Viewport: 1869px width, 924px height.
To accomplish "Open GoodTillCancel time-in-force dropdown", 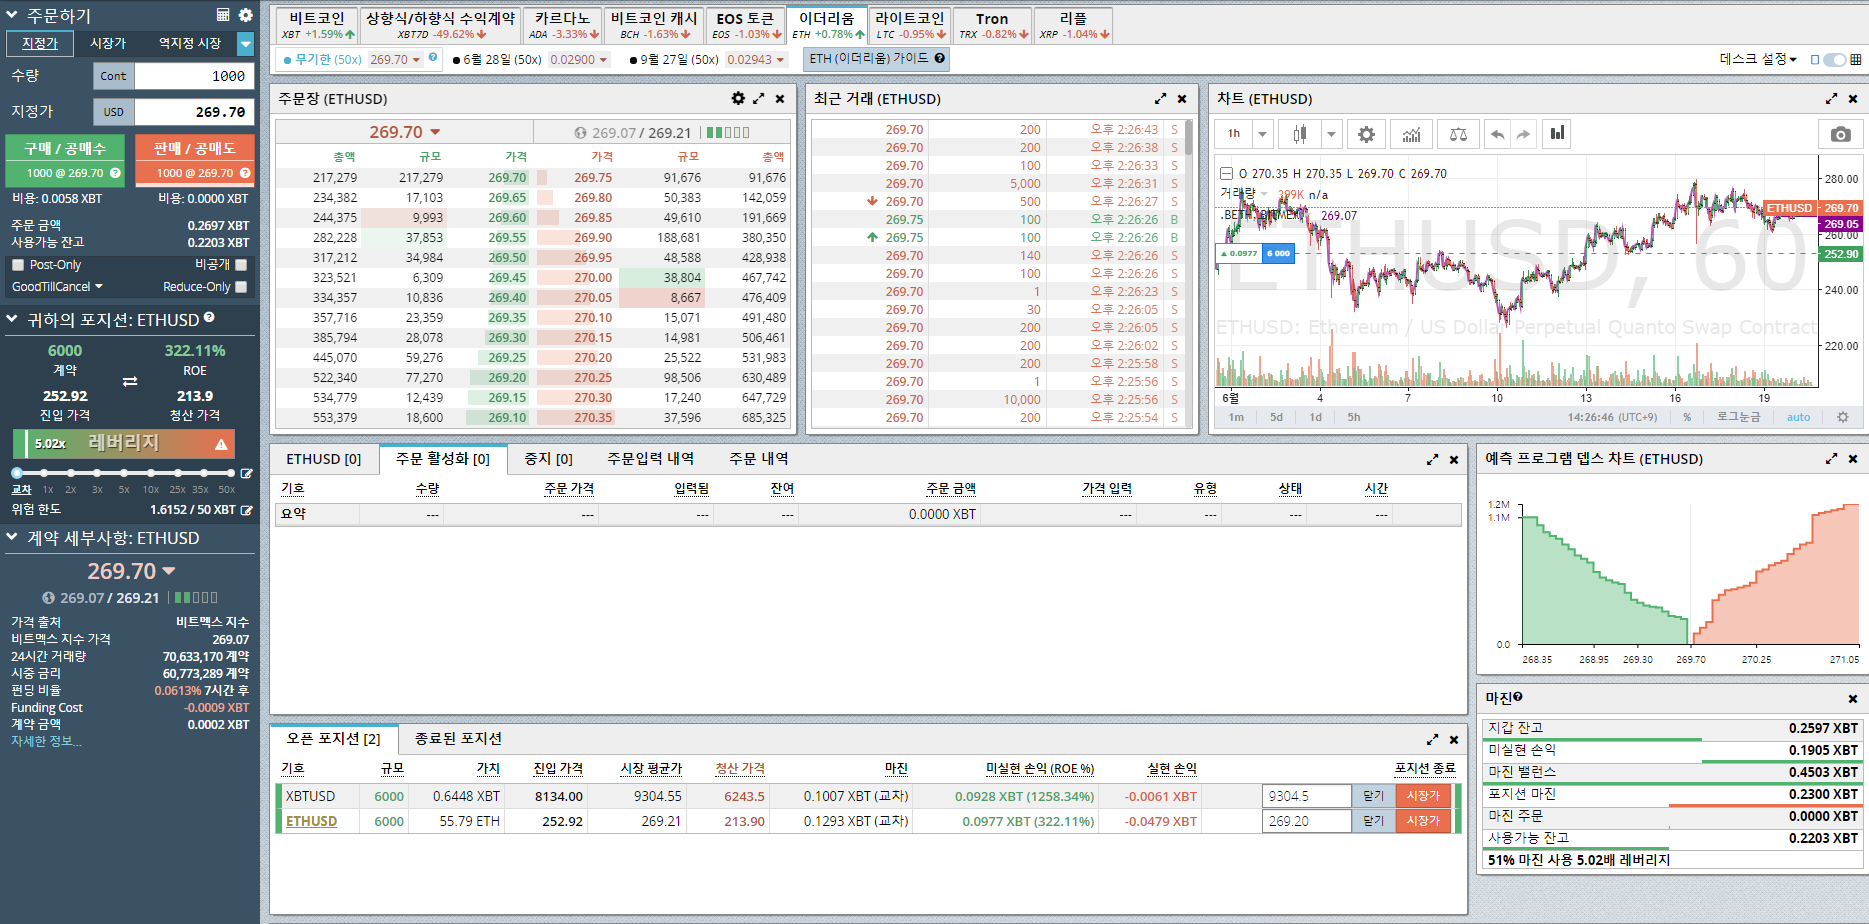I will point(57,287).
